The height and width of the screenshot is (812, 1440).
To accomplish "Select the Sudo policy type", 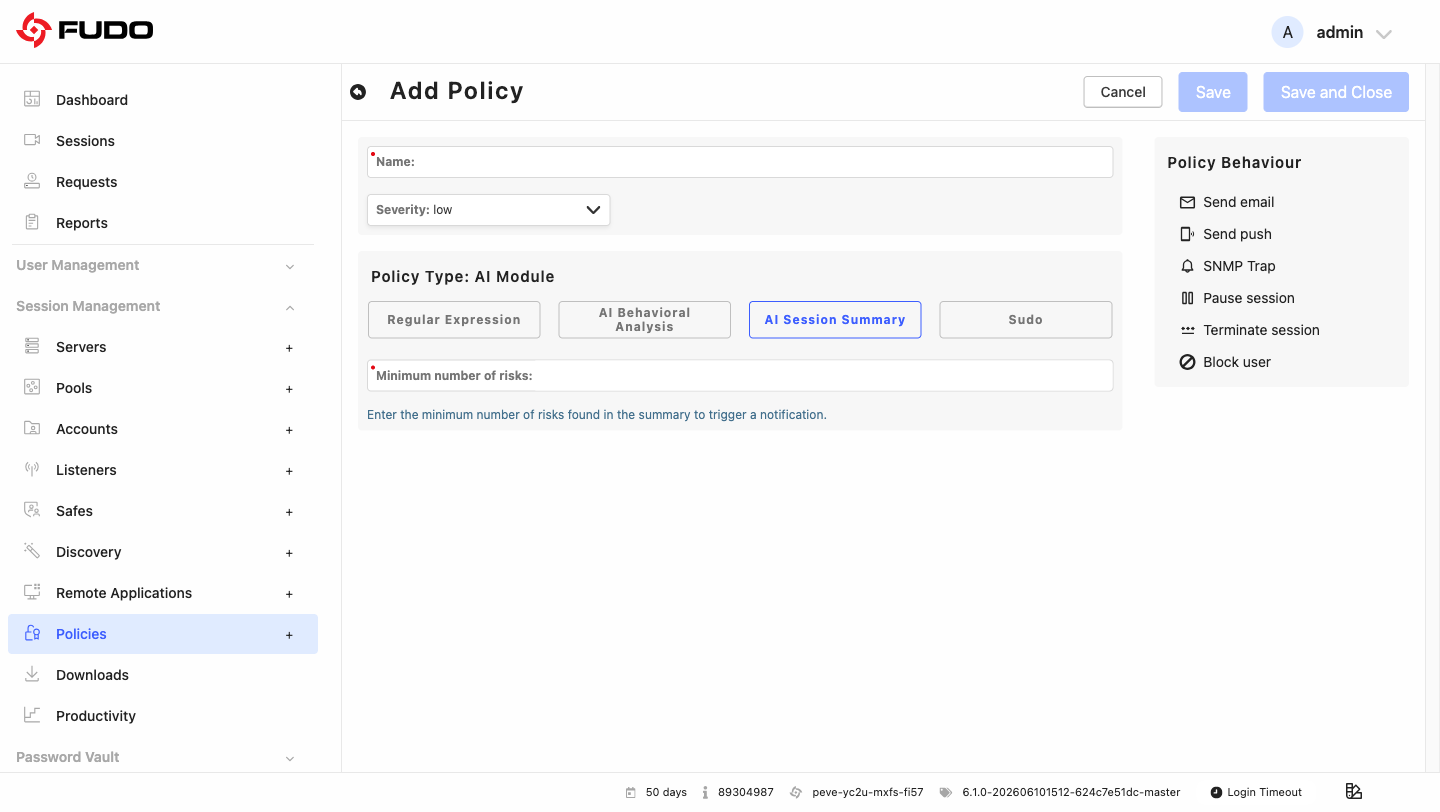I will 1026,320.
